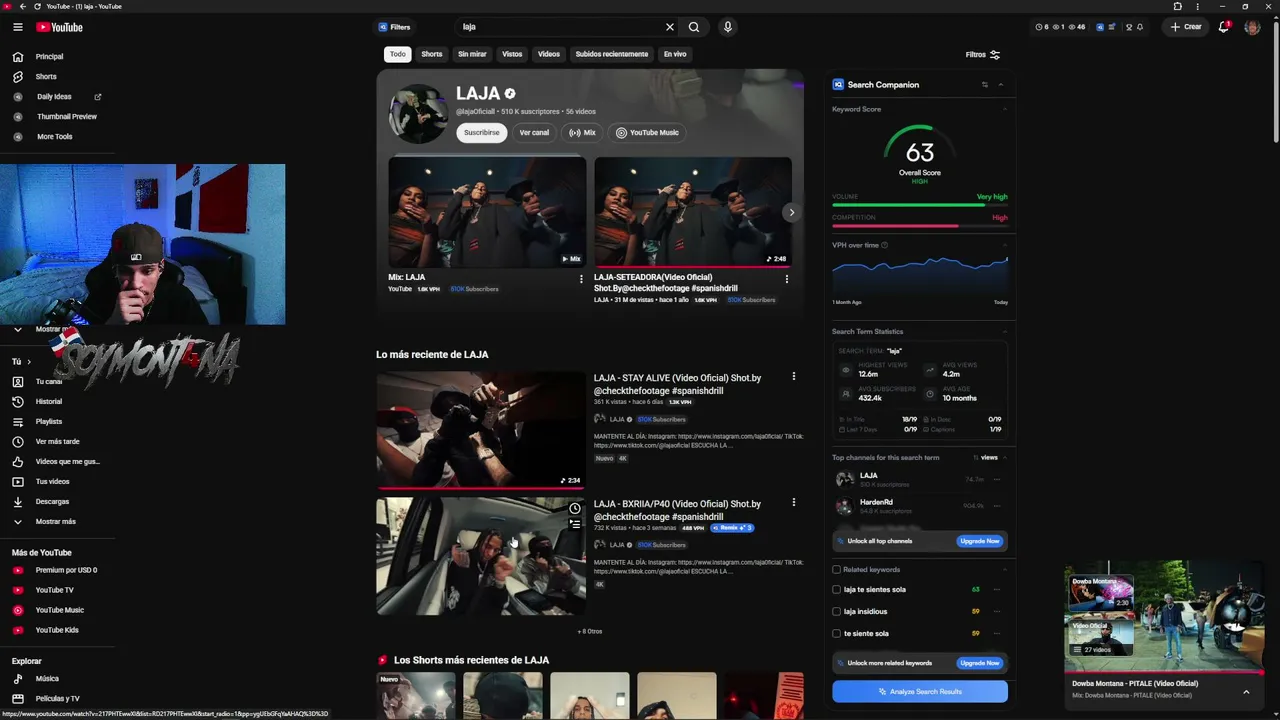Open the browser extensions puzzle icon
This screenshot has height=720, width=1280.
(x=1178, y=6)
